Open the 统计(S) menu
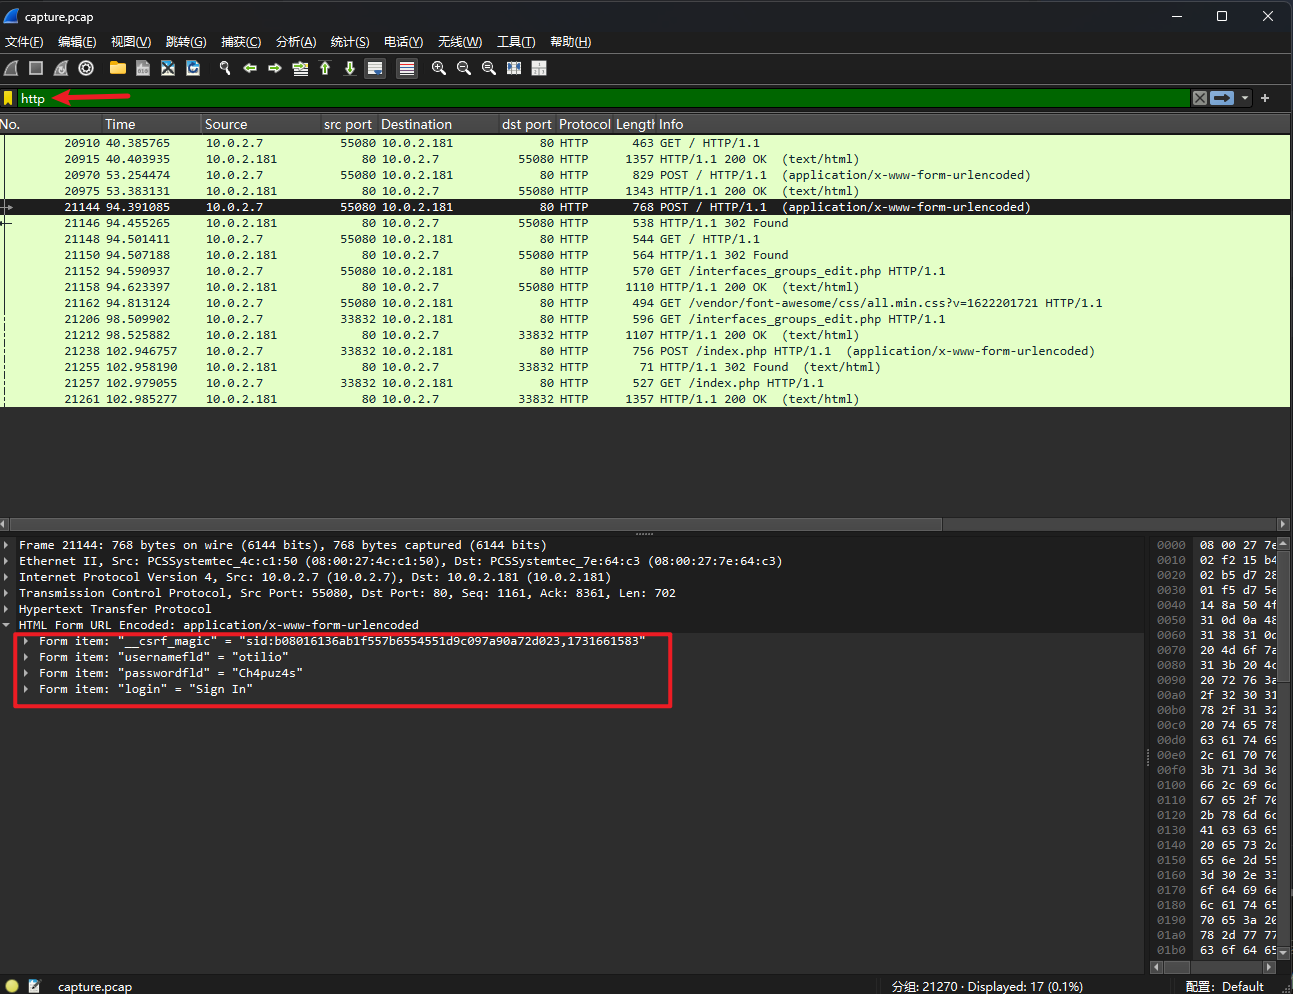 point(349,42)
